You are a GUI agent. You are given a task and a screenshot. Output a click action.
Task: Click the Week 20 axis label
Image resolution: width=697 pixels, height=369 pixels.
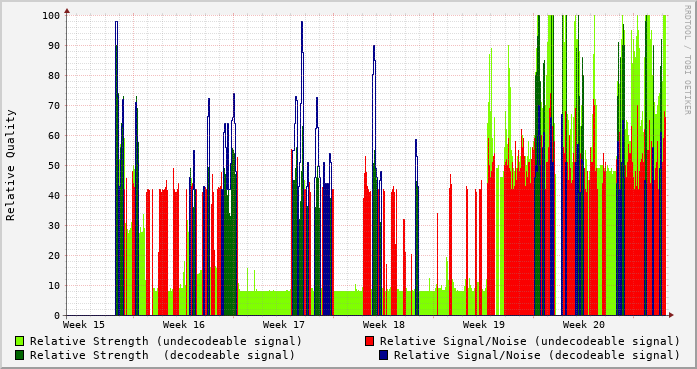click(584, 325)
